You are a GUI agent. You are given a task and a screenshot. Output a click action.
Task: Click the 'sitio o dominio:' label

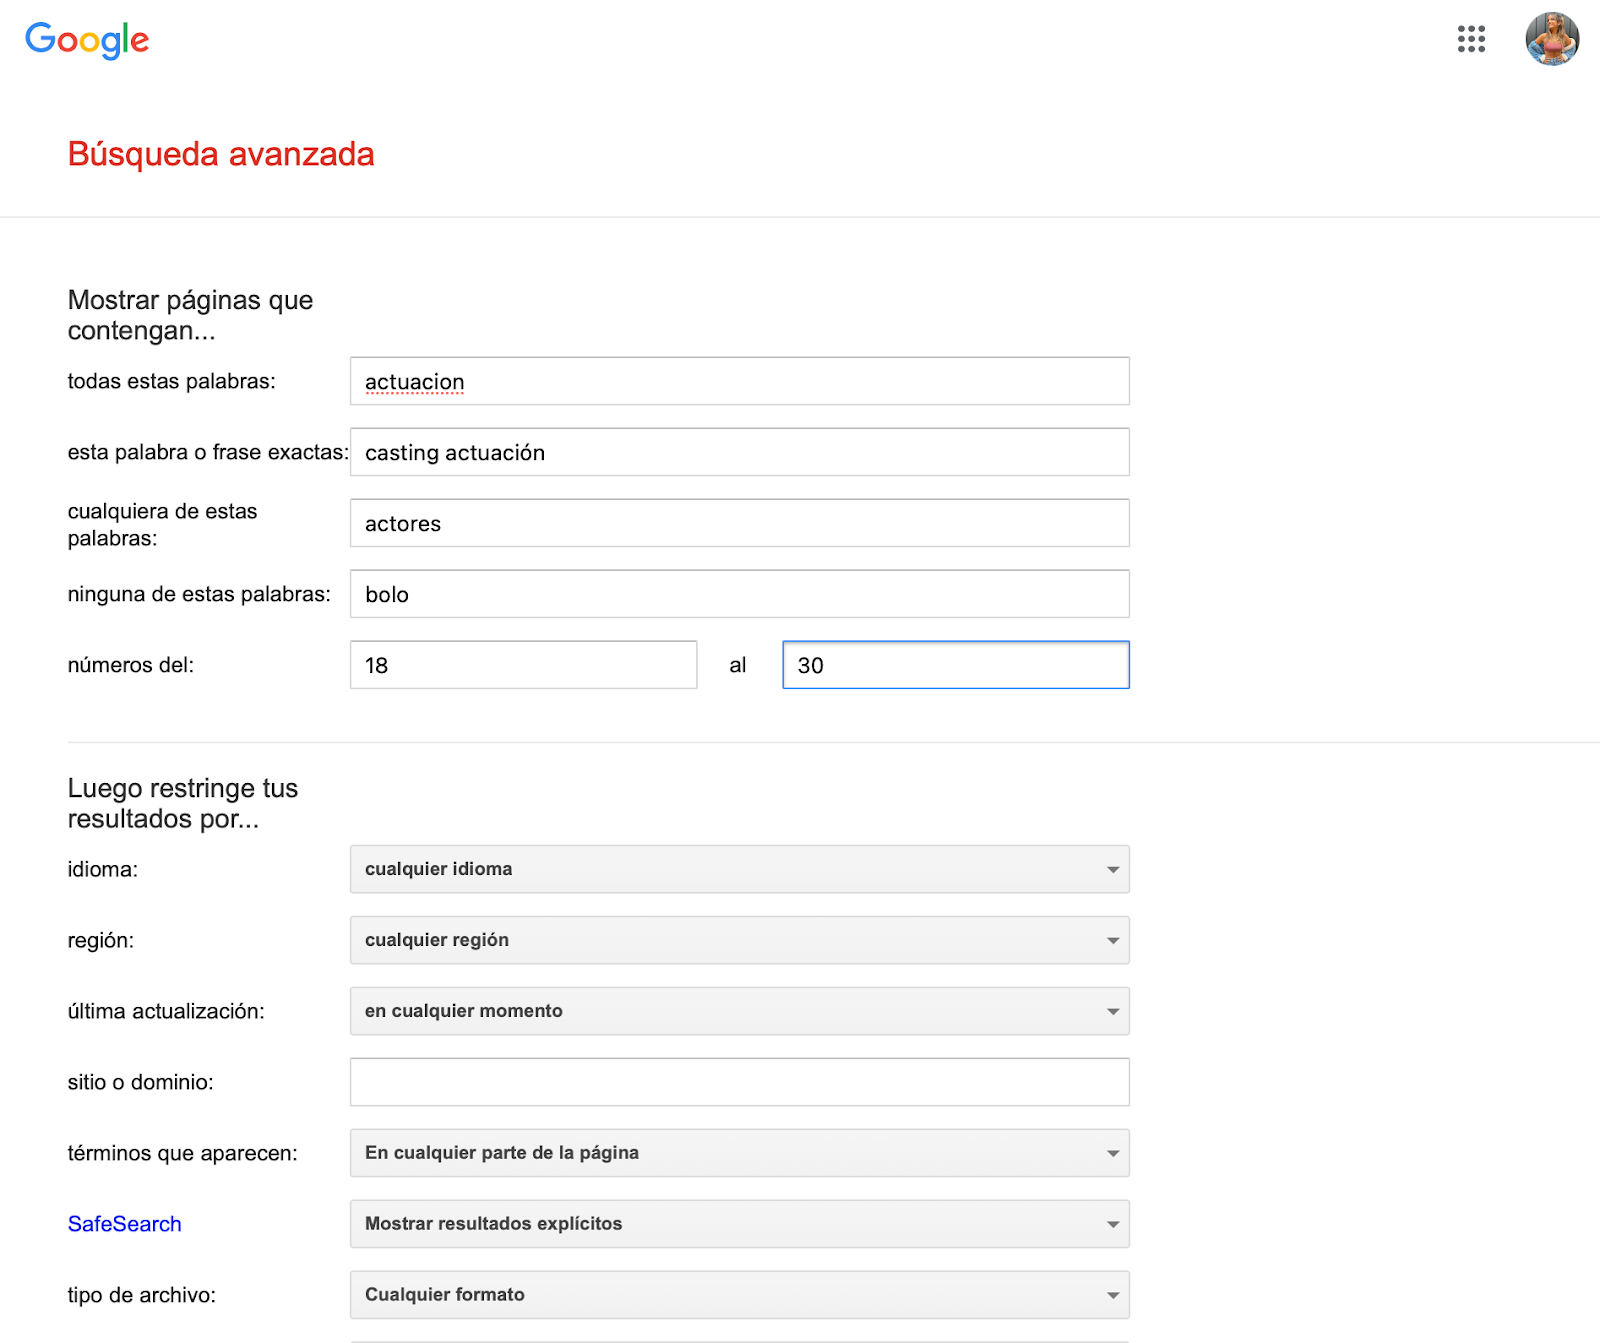pyautogui.click(x=140, y=1082)
